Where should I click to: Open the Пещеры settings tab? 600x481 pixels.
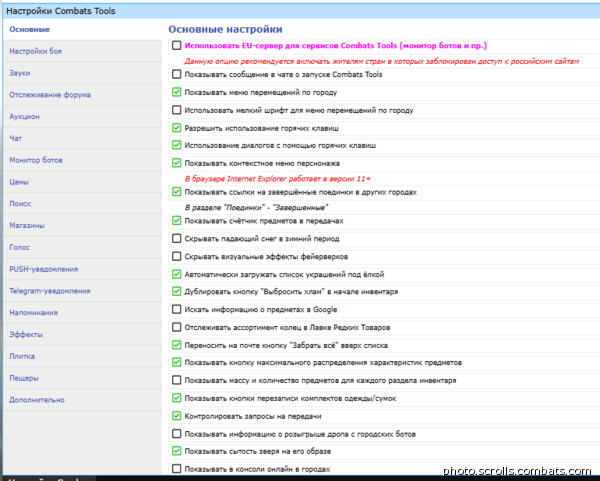tap(24, 378)
